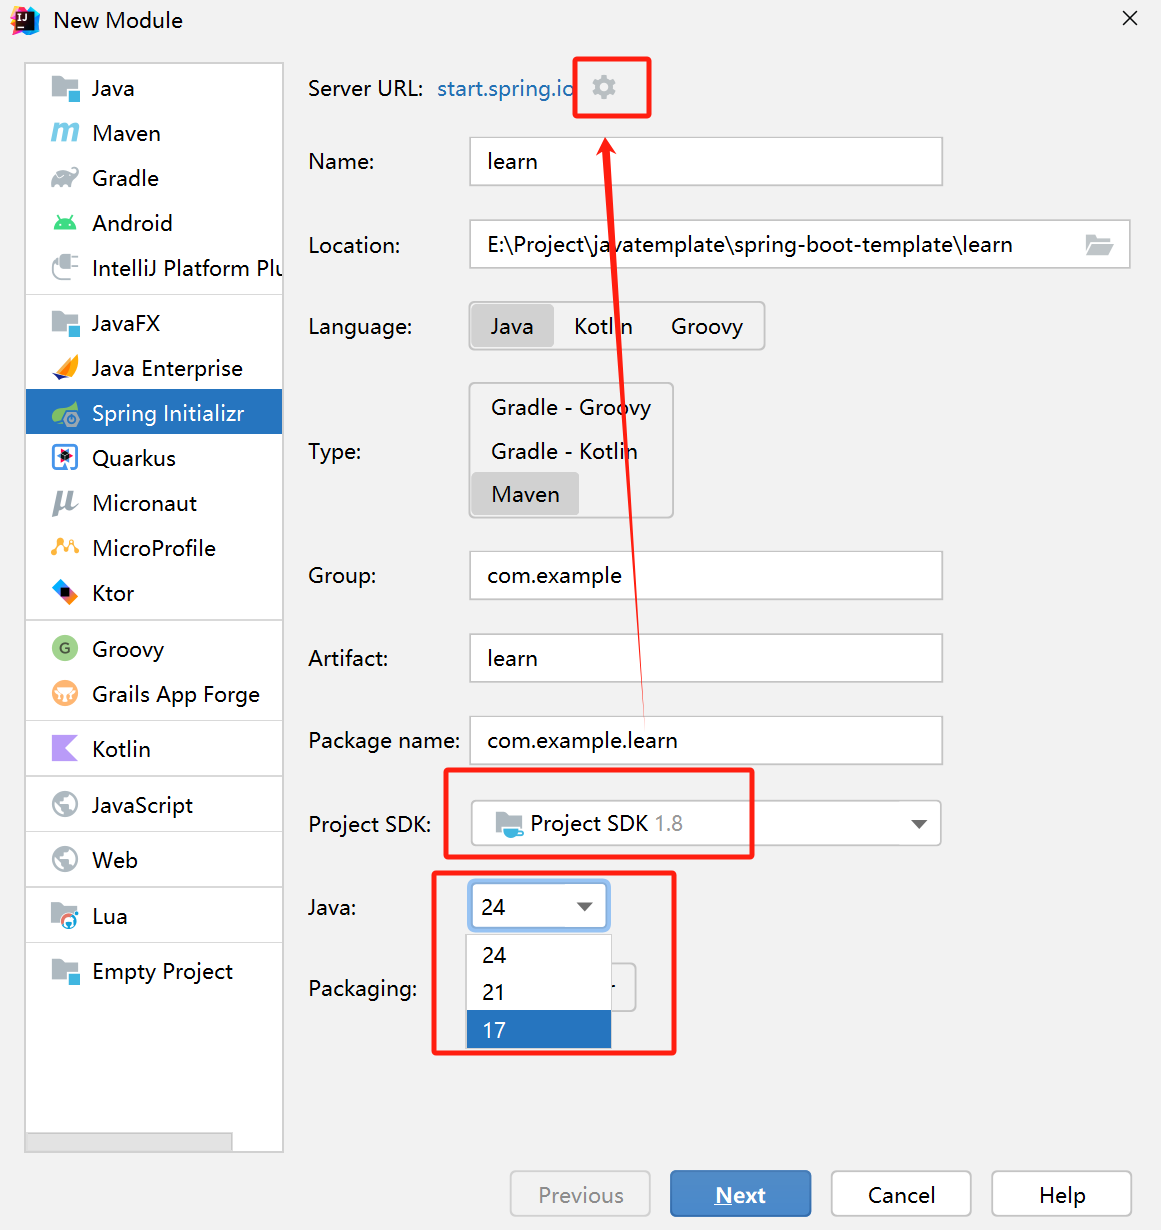
Task: Select the MicroProfile icon
Action: 65,547
